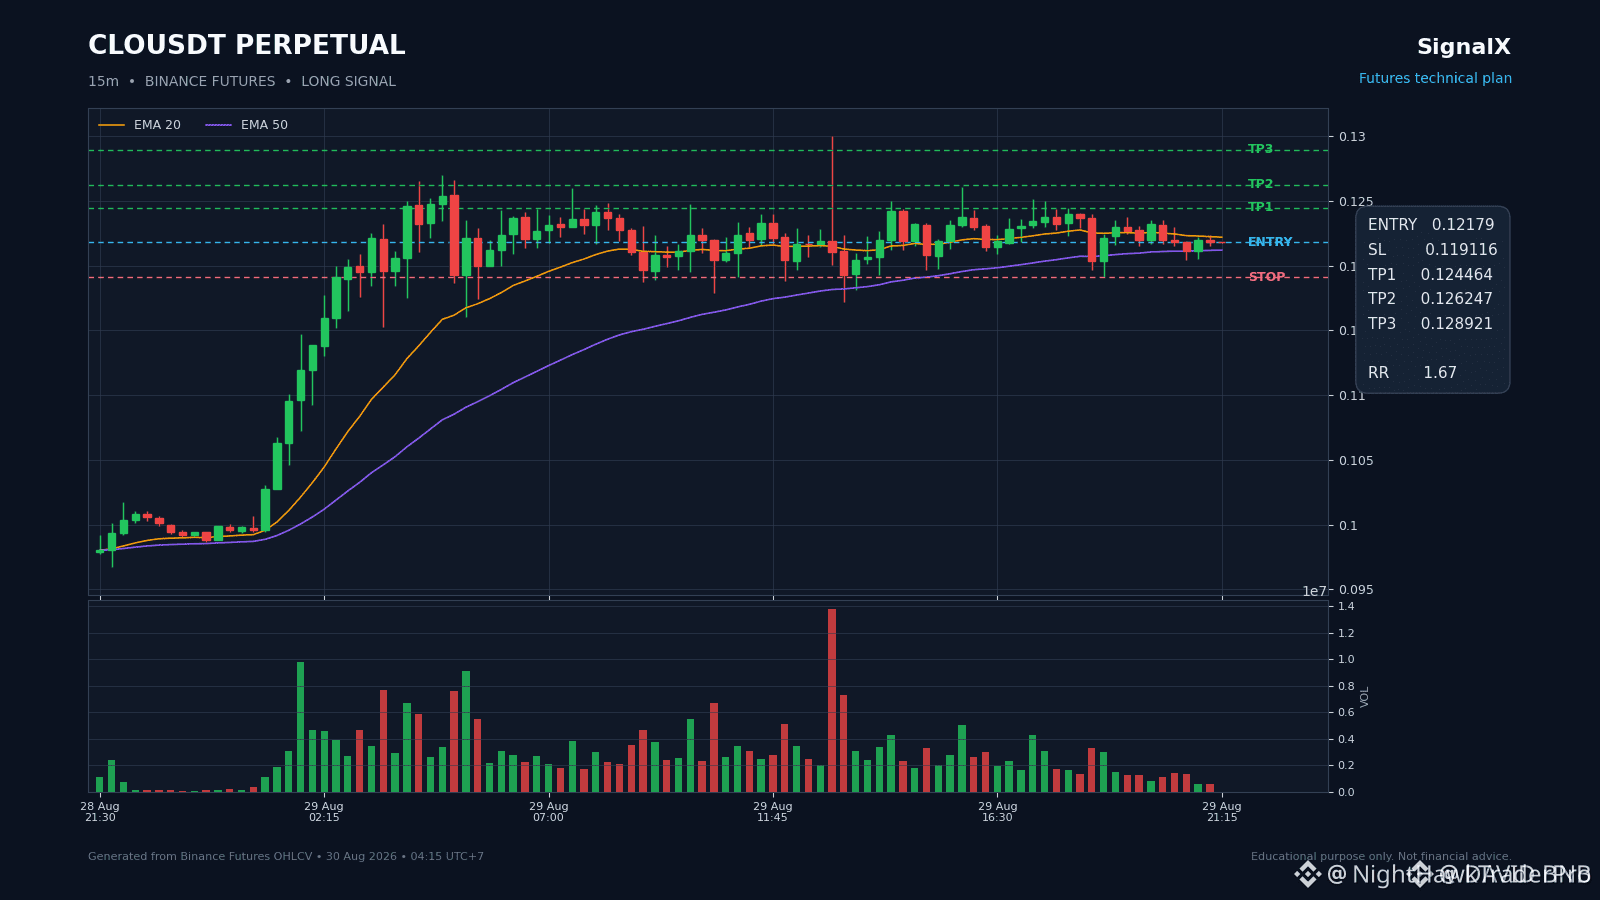Click the 29 Aug 21:15 time label
Image resolution: width=1600 pixels, height=900 pixels.
pos(1222,812)
